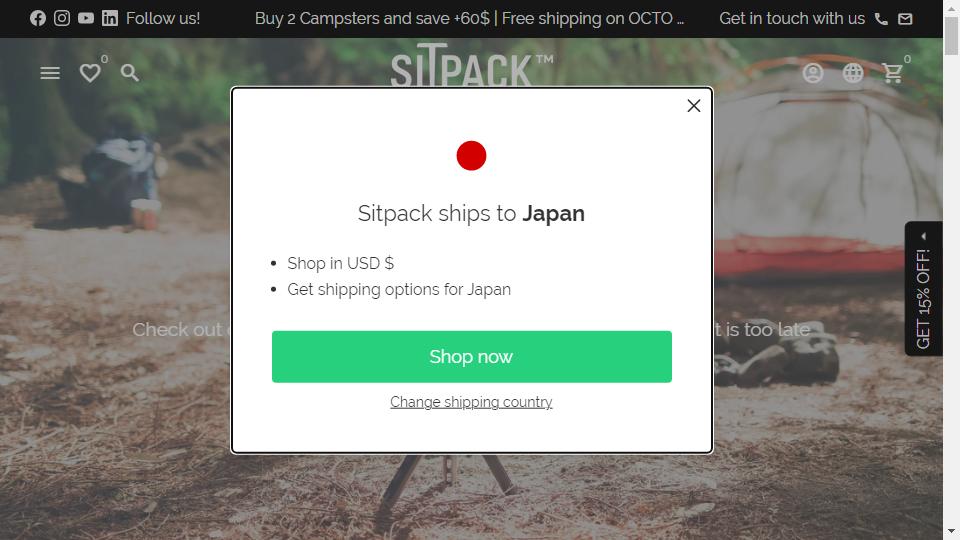Click the phone contact icon
The height and width of the screenshot is (540, 960).
click(881, 19)
